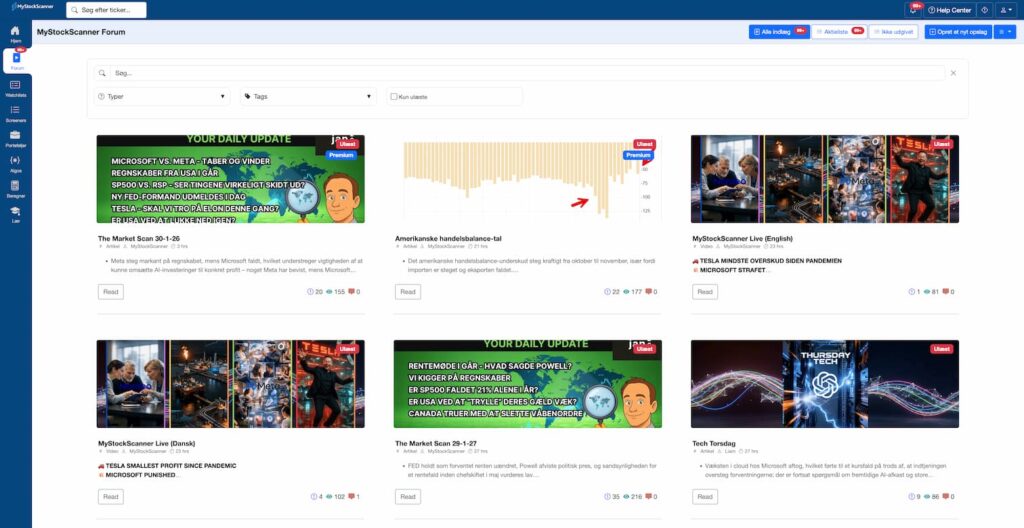
Task: Open the Screeners sidebar icon
Action: click(15, 113)
